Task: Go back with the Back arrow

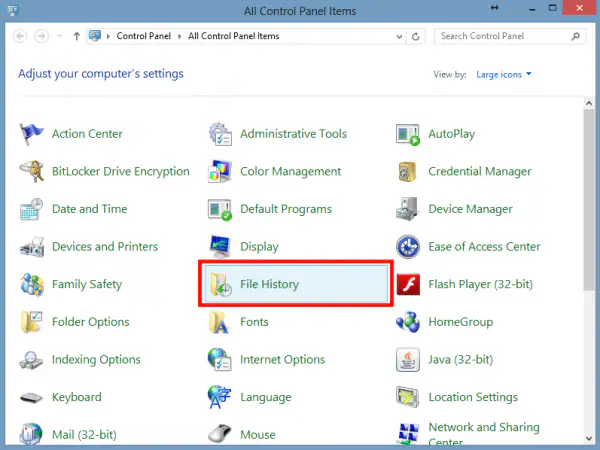Action: 20,36
